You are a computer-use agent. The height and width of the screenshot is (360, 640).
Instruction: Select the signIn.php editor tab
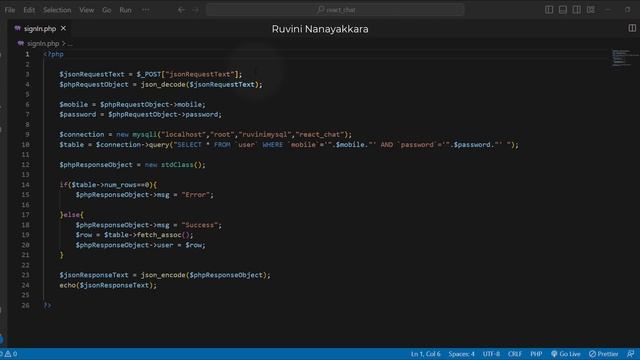pos(40,29)
